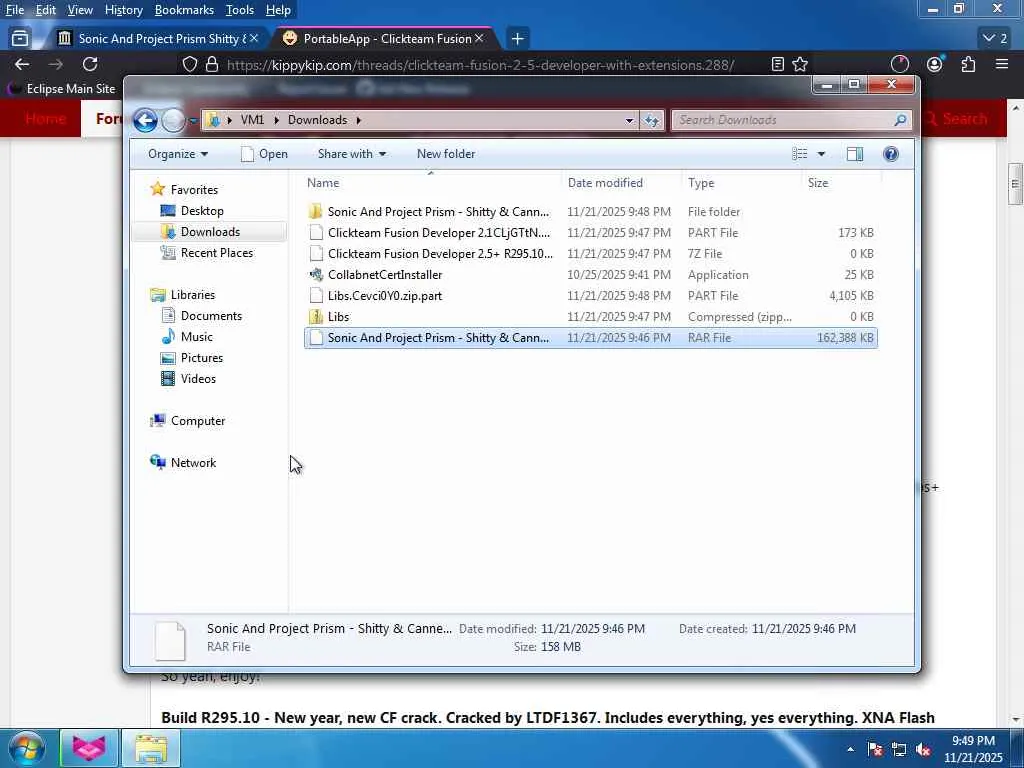The image size is (1024, 768).
Task: Select Favorites in navigation pane
Action: point(194,189)
